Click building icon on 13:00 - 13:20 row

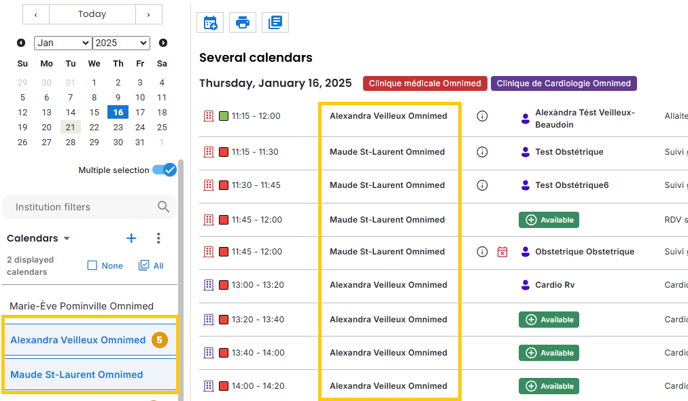coord(208,285)
